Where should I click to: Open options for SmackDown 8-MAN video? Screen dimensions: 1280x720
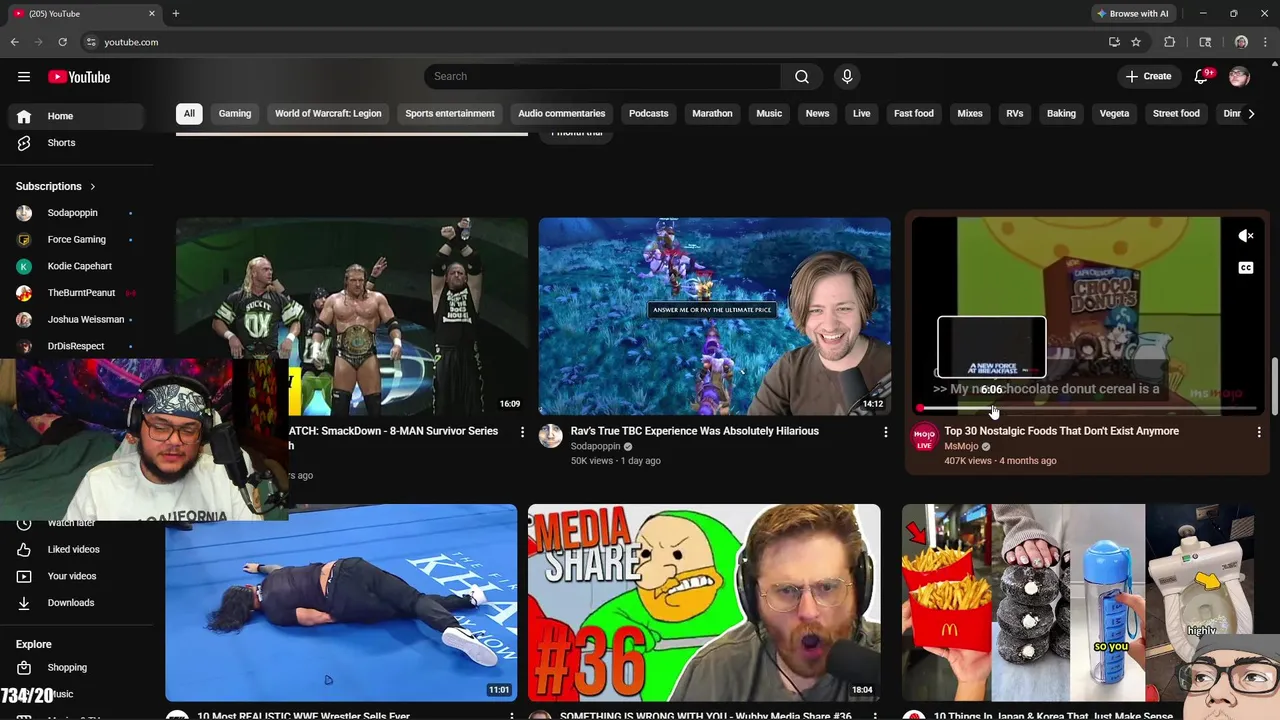point(522,432)
